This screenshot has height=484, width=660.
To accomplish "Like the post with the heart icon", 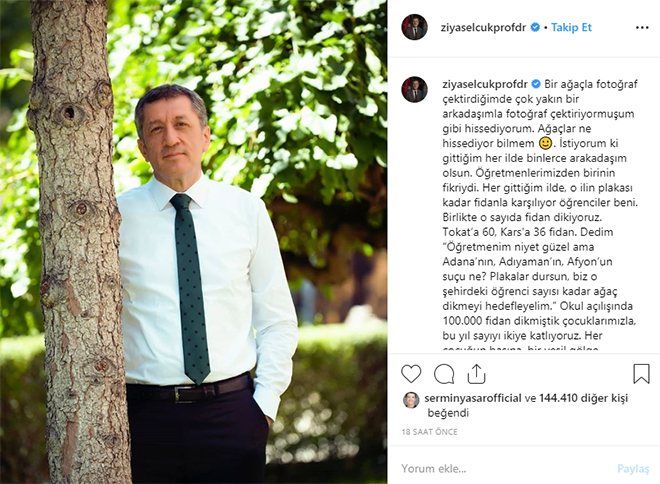I will [411, 374].
